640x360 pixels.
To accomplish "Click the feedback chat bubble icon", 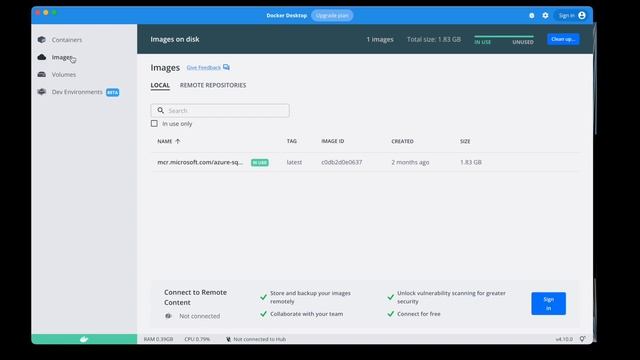I will click(x=226, y=67).
